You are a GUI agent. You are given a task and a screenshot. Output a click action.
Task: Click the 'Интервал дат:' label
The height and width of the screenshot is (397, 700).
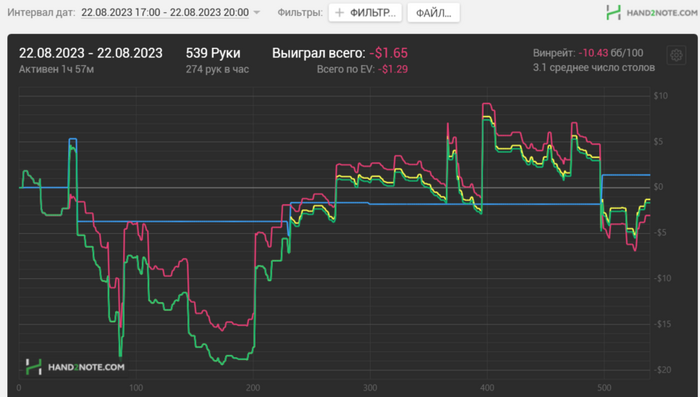pos(41,13)
